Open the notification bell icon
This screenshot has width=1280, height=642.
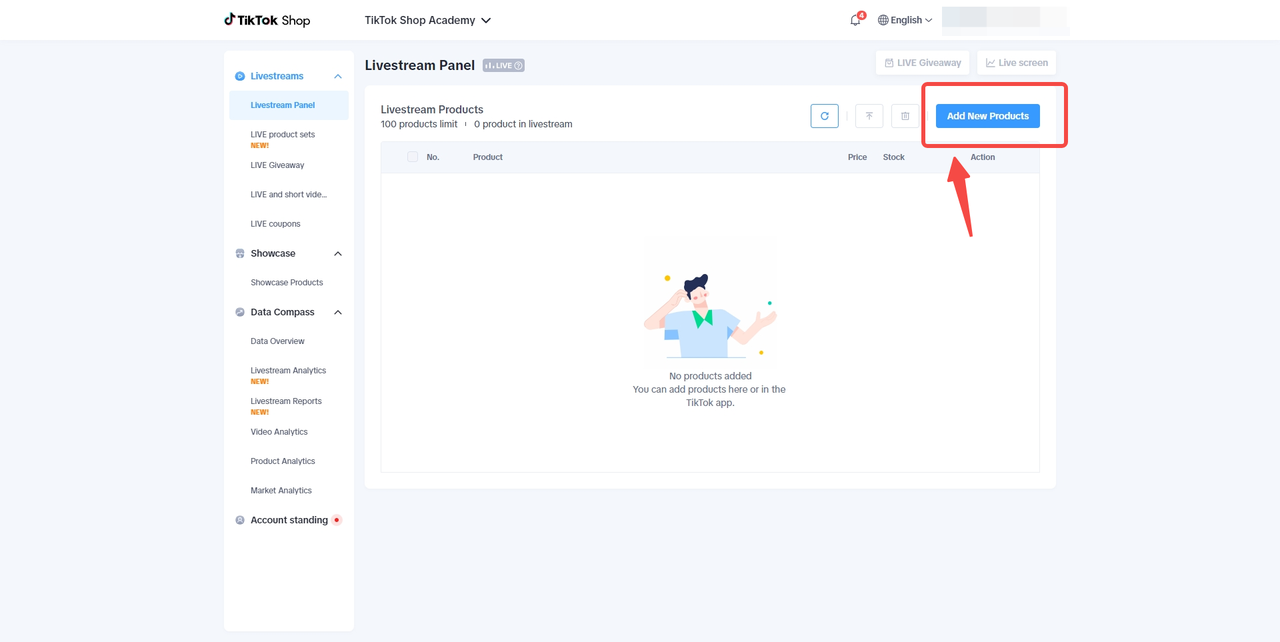pos(856,20)
